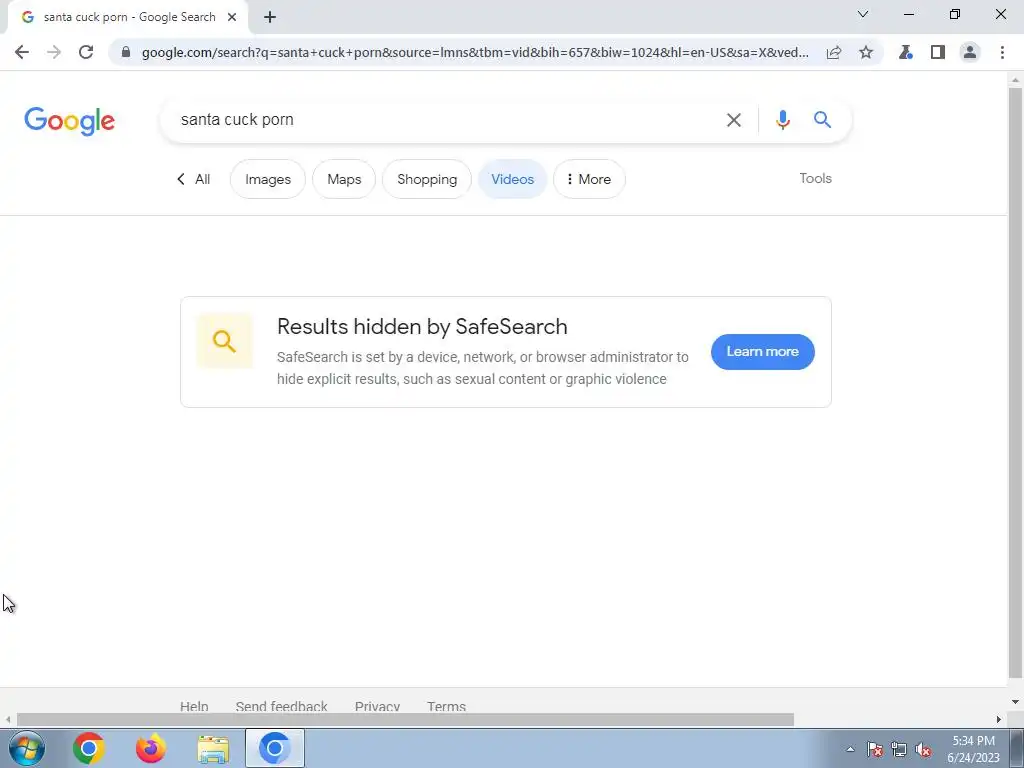Bookmark this page with star icon
1024x768 pixels.
(x=866, y=52)
